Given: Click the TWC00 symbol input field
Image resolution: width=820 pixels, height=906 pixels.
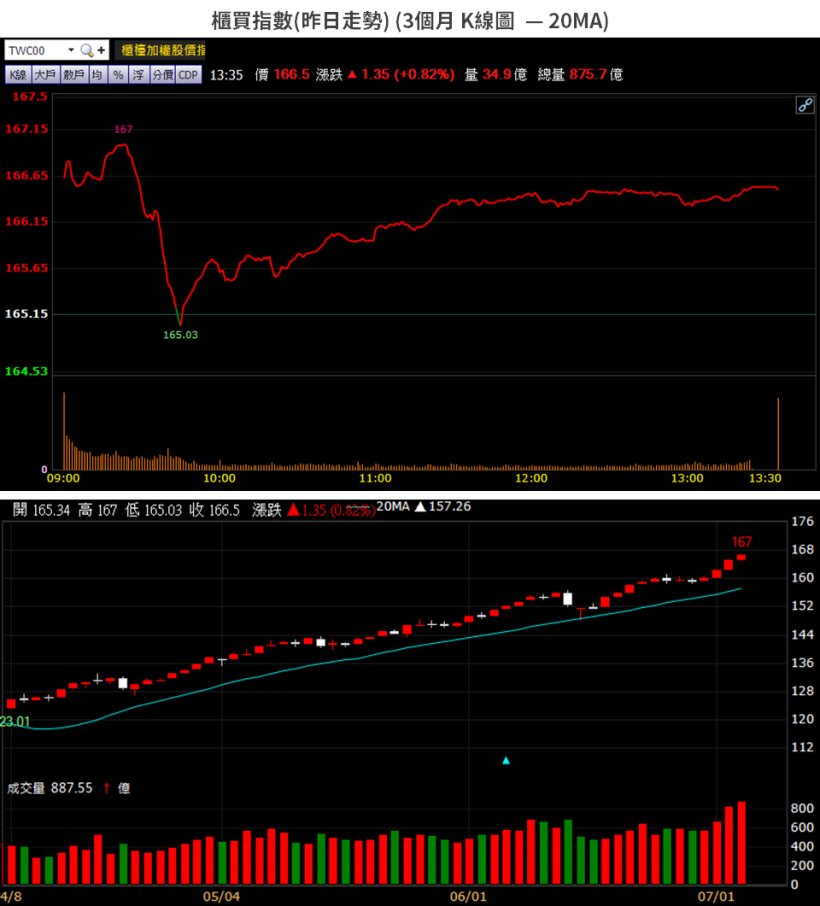Looking at the screenshot, I should (x=36, y=50).
